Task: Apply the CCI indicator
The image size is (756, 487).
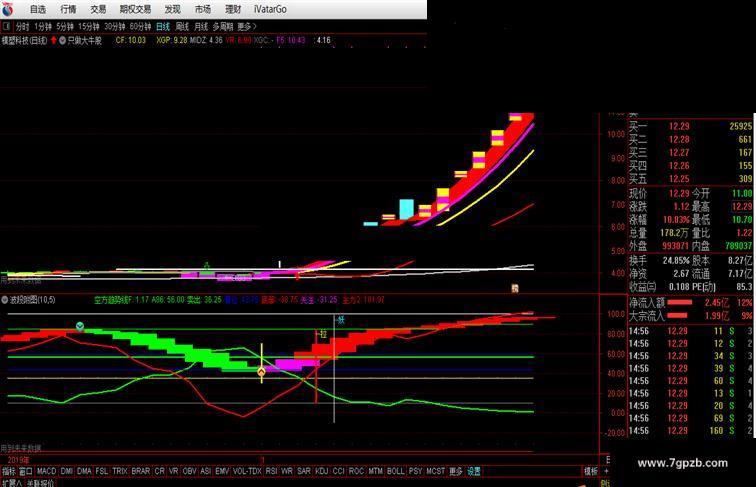Action: pos(338,471)
